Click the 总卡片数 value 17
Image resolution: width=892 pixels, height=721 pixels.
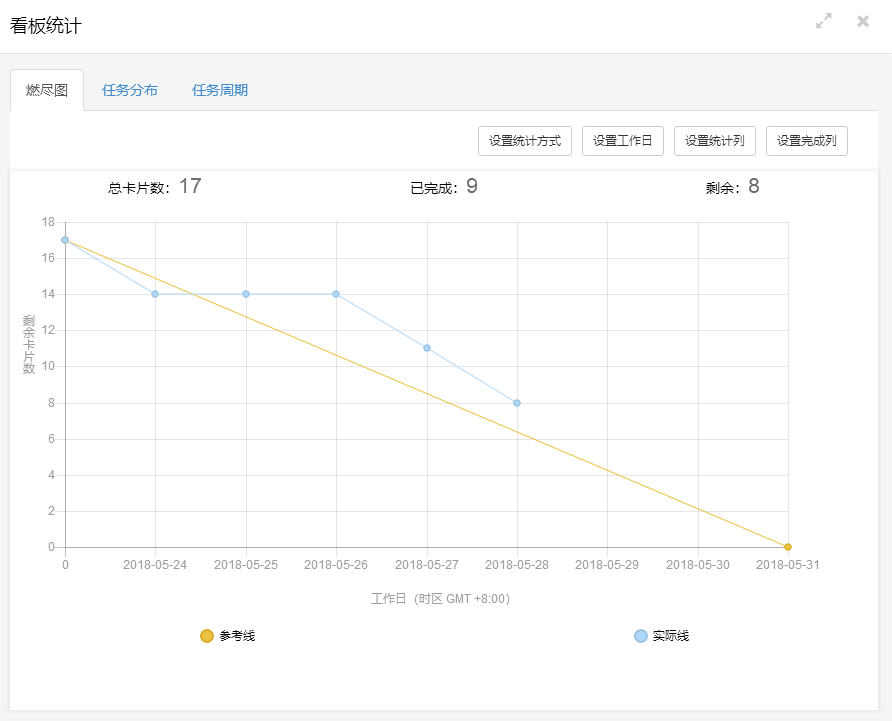pyautogui.click(x=190, y=186)
